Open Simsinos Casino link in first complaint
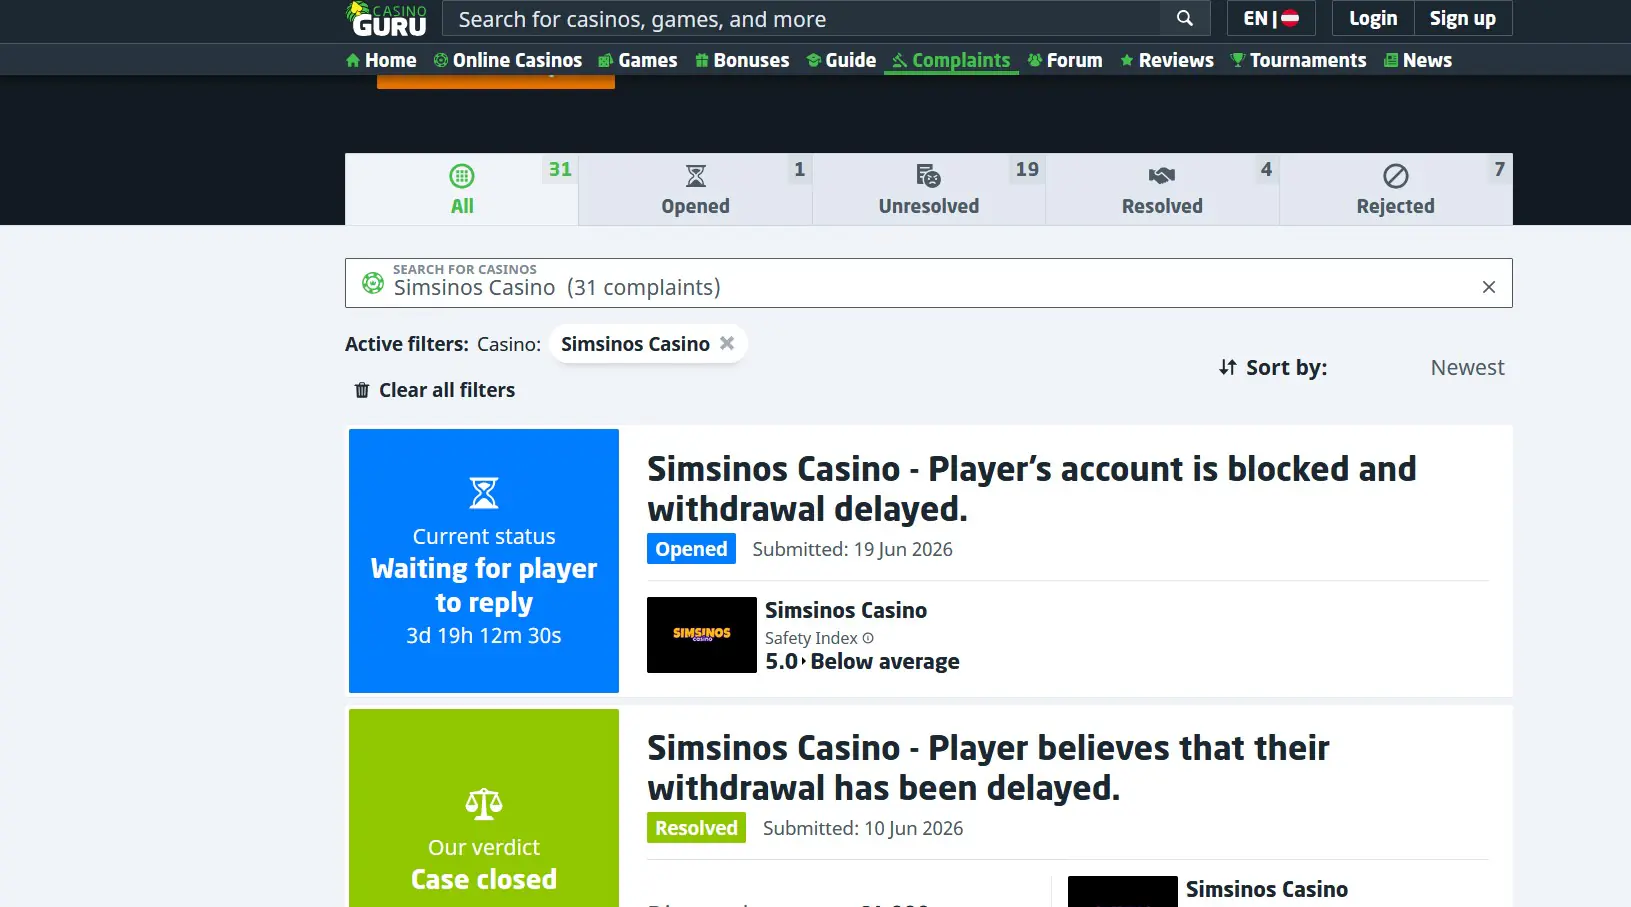 coord(846,610)
